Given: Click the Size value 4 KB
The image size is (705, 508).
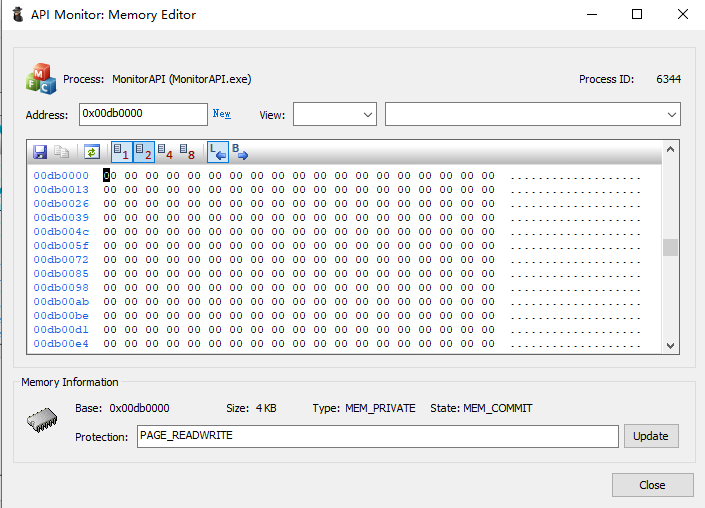Looking at the screenshot, I should pos(266,408).
